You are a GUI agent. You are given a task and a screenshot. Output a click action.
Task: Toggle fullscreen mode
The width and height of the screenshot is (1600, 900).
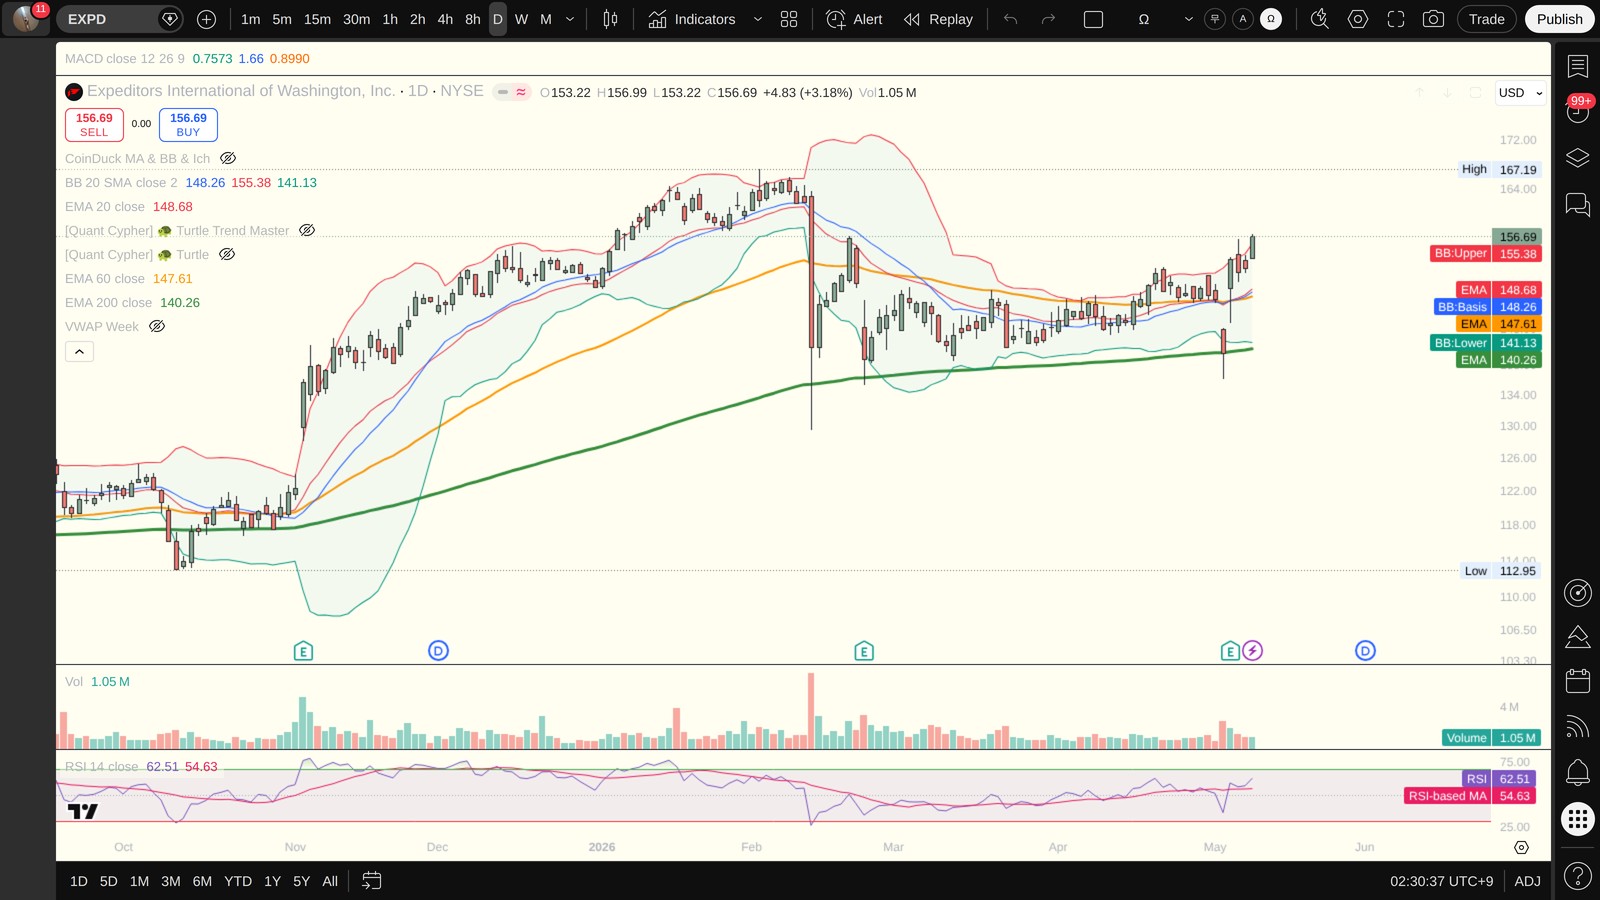(x=1396, y=19)
